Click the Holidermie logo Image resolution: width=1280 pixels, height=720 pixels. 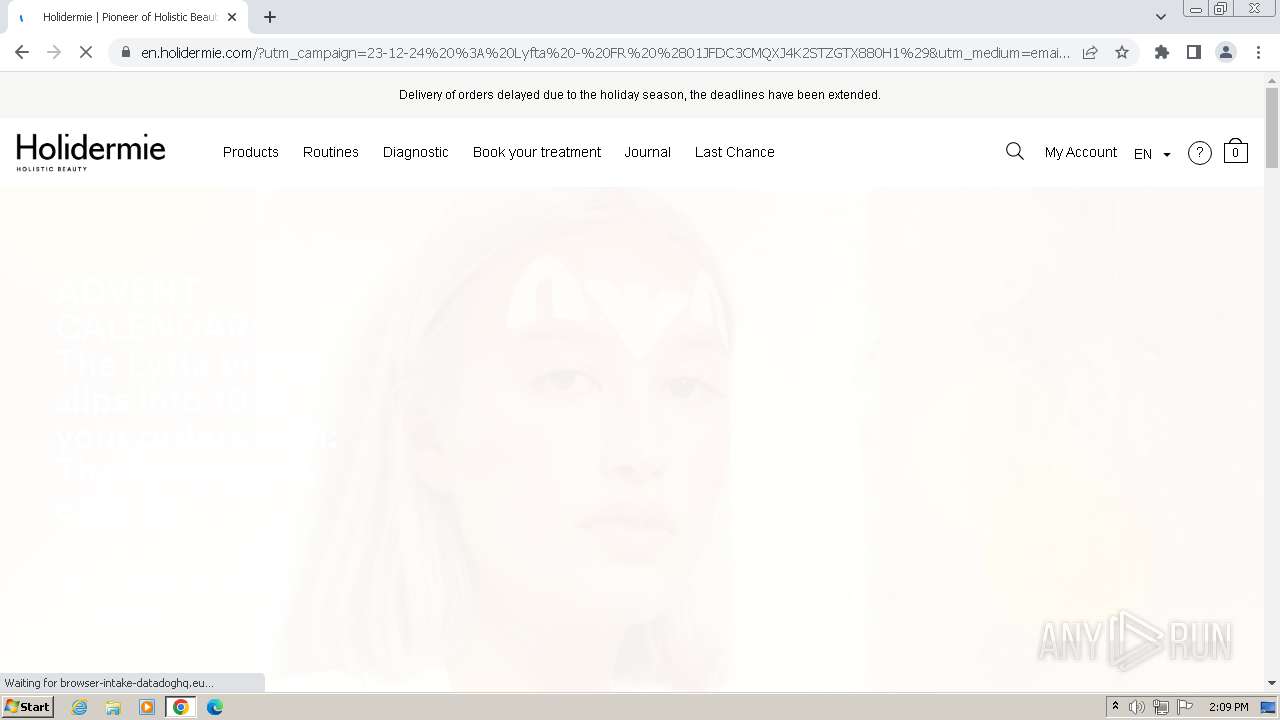(x=91, y=152)
